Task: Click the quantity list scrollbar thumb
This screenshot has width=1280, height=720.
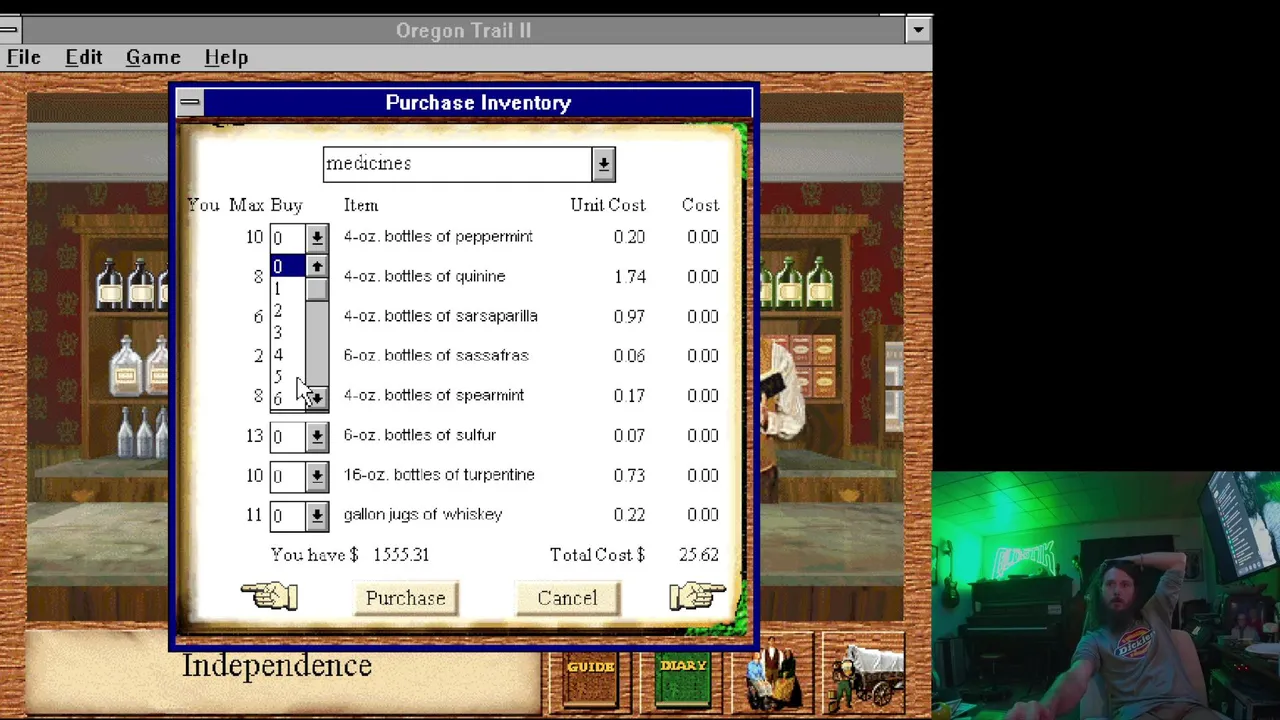Action: (316, 289)
